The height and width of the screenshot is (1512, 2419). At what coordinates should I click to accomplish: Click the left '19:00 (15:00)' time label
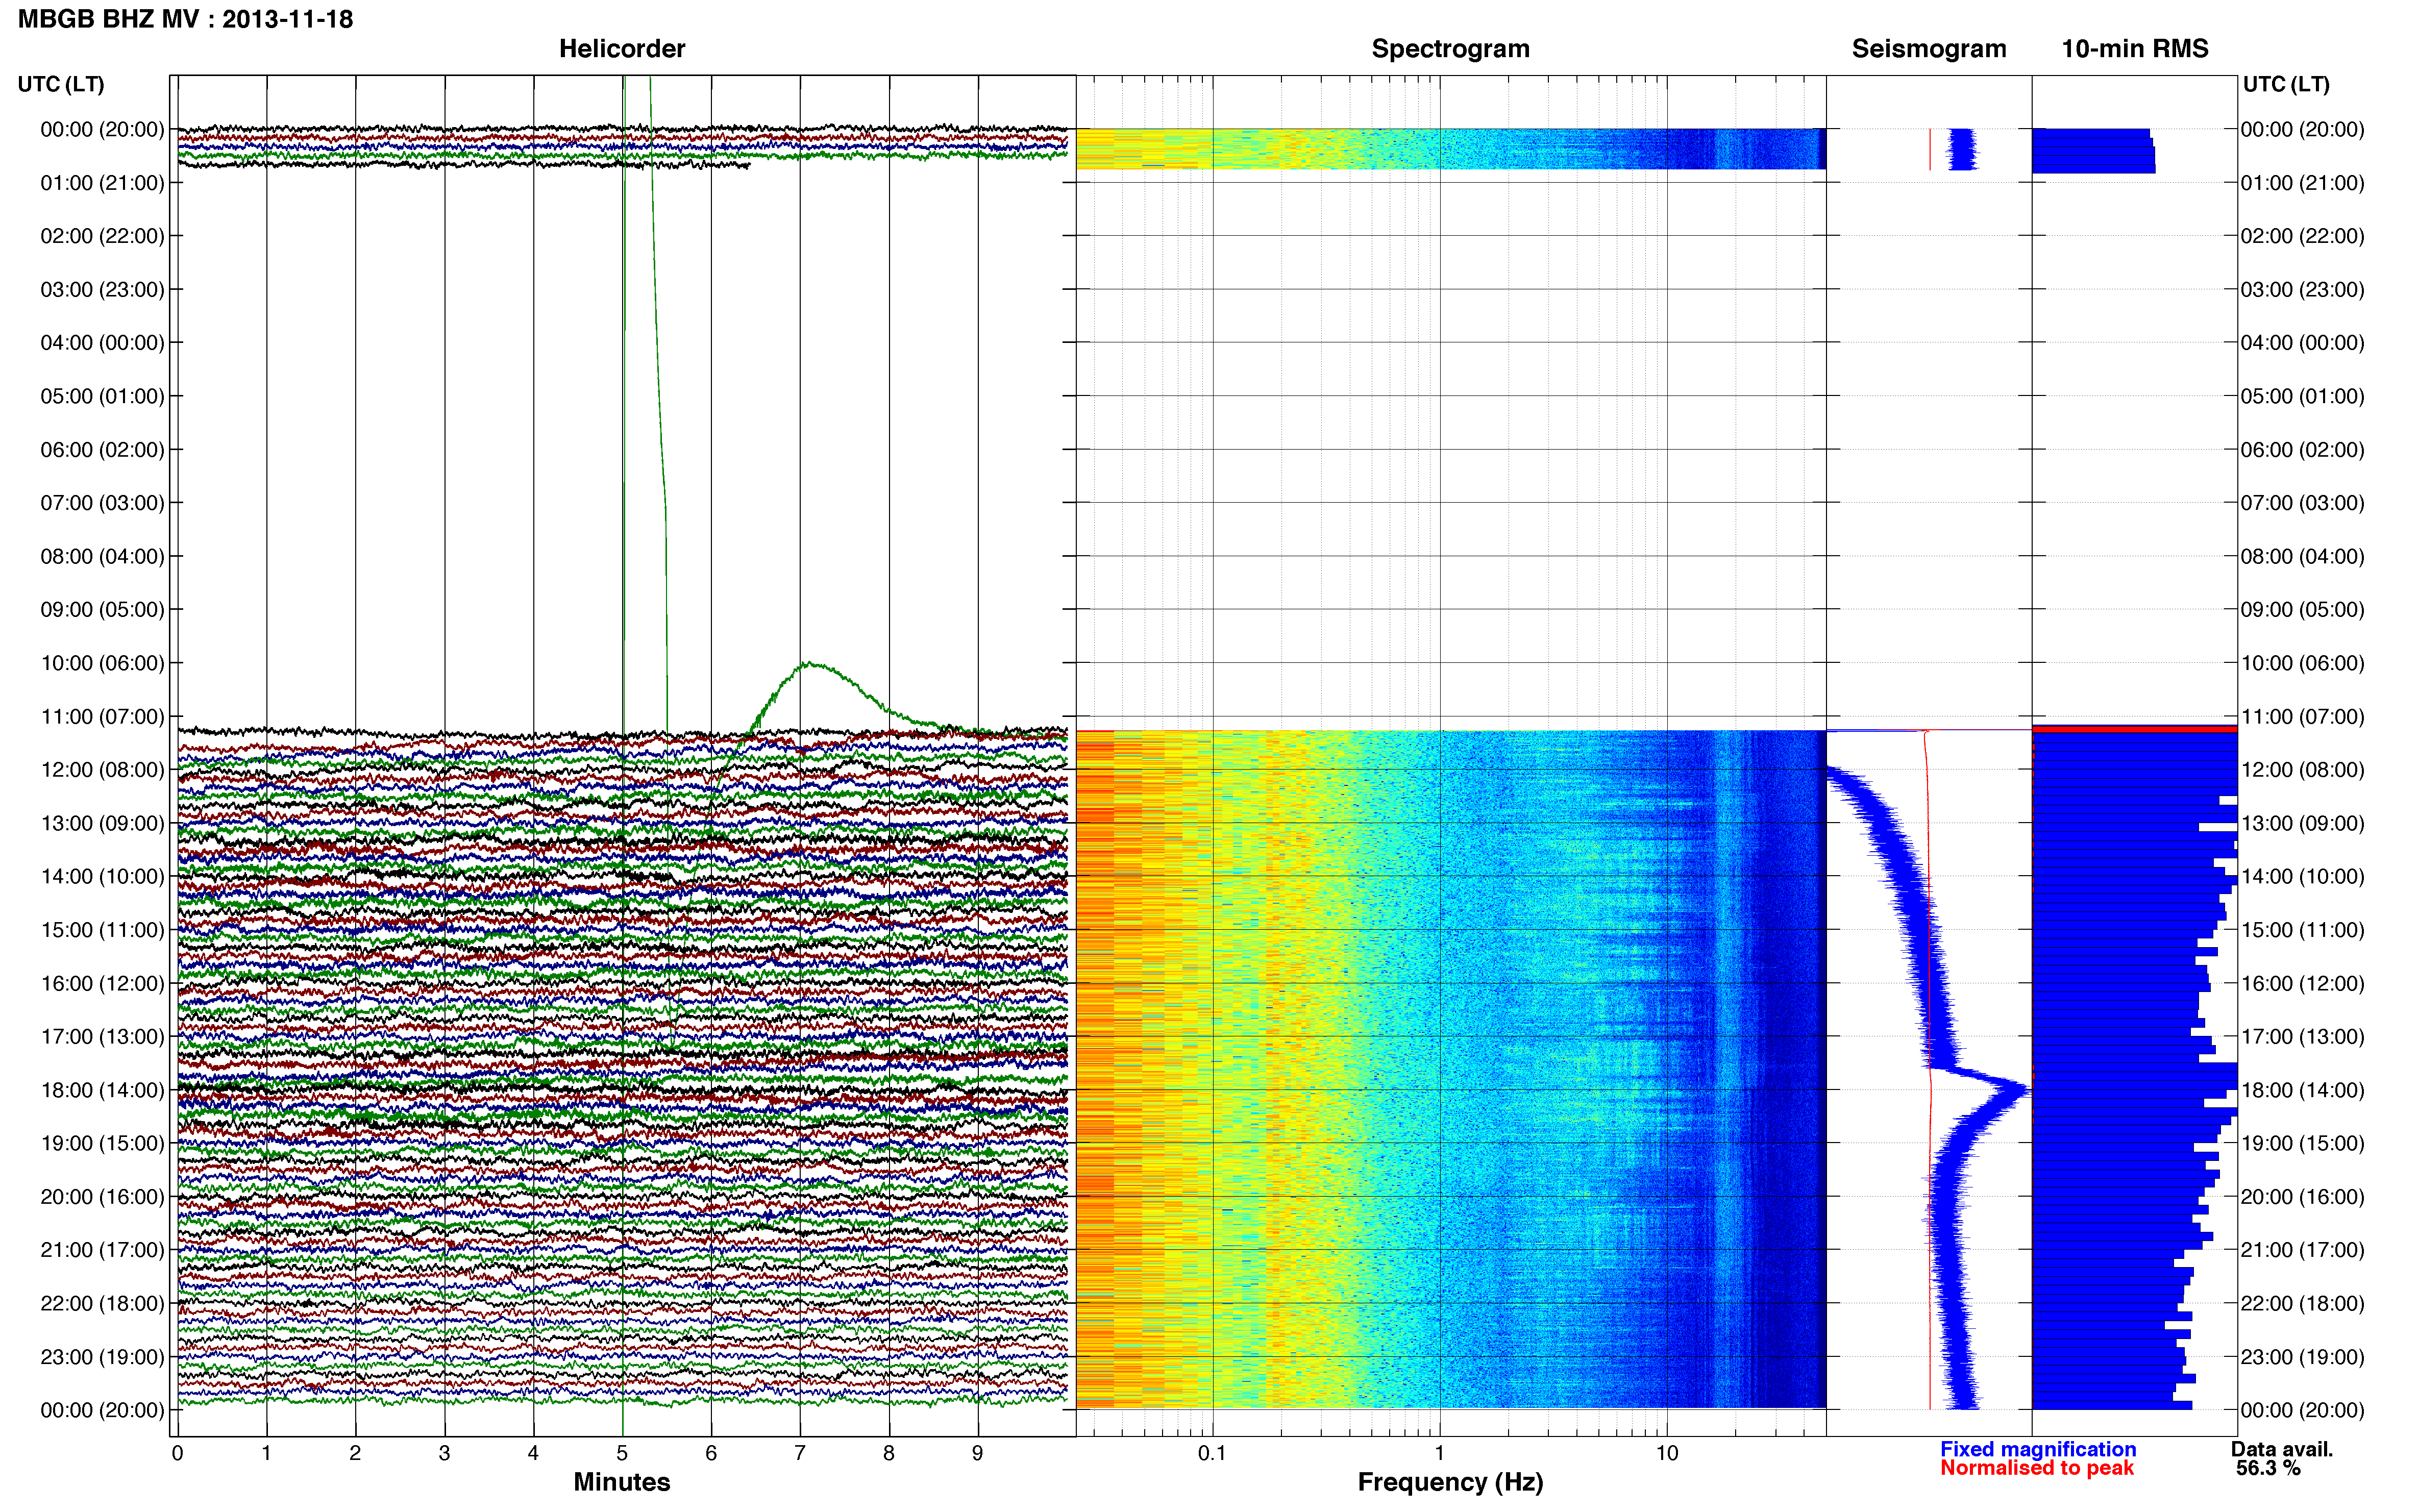click(102, 1143)
